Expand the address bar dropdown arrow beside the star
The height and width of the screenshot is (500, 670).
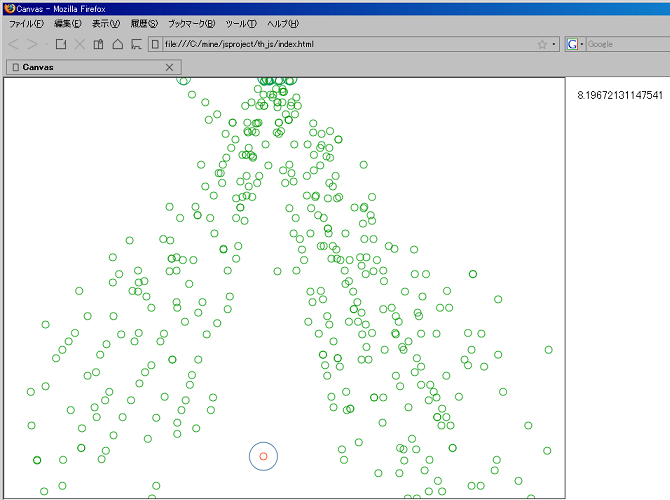pos(554,44)
